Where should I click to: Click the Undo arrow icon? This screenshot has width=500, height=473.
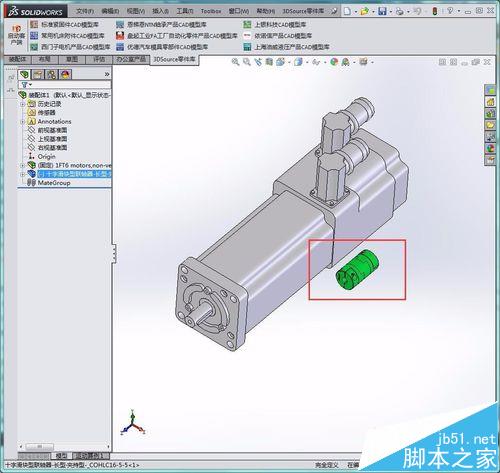tap(417, 11)
